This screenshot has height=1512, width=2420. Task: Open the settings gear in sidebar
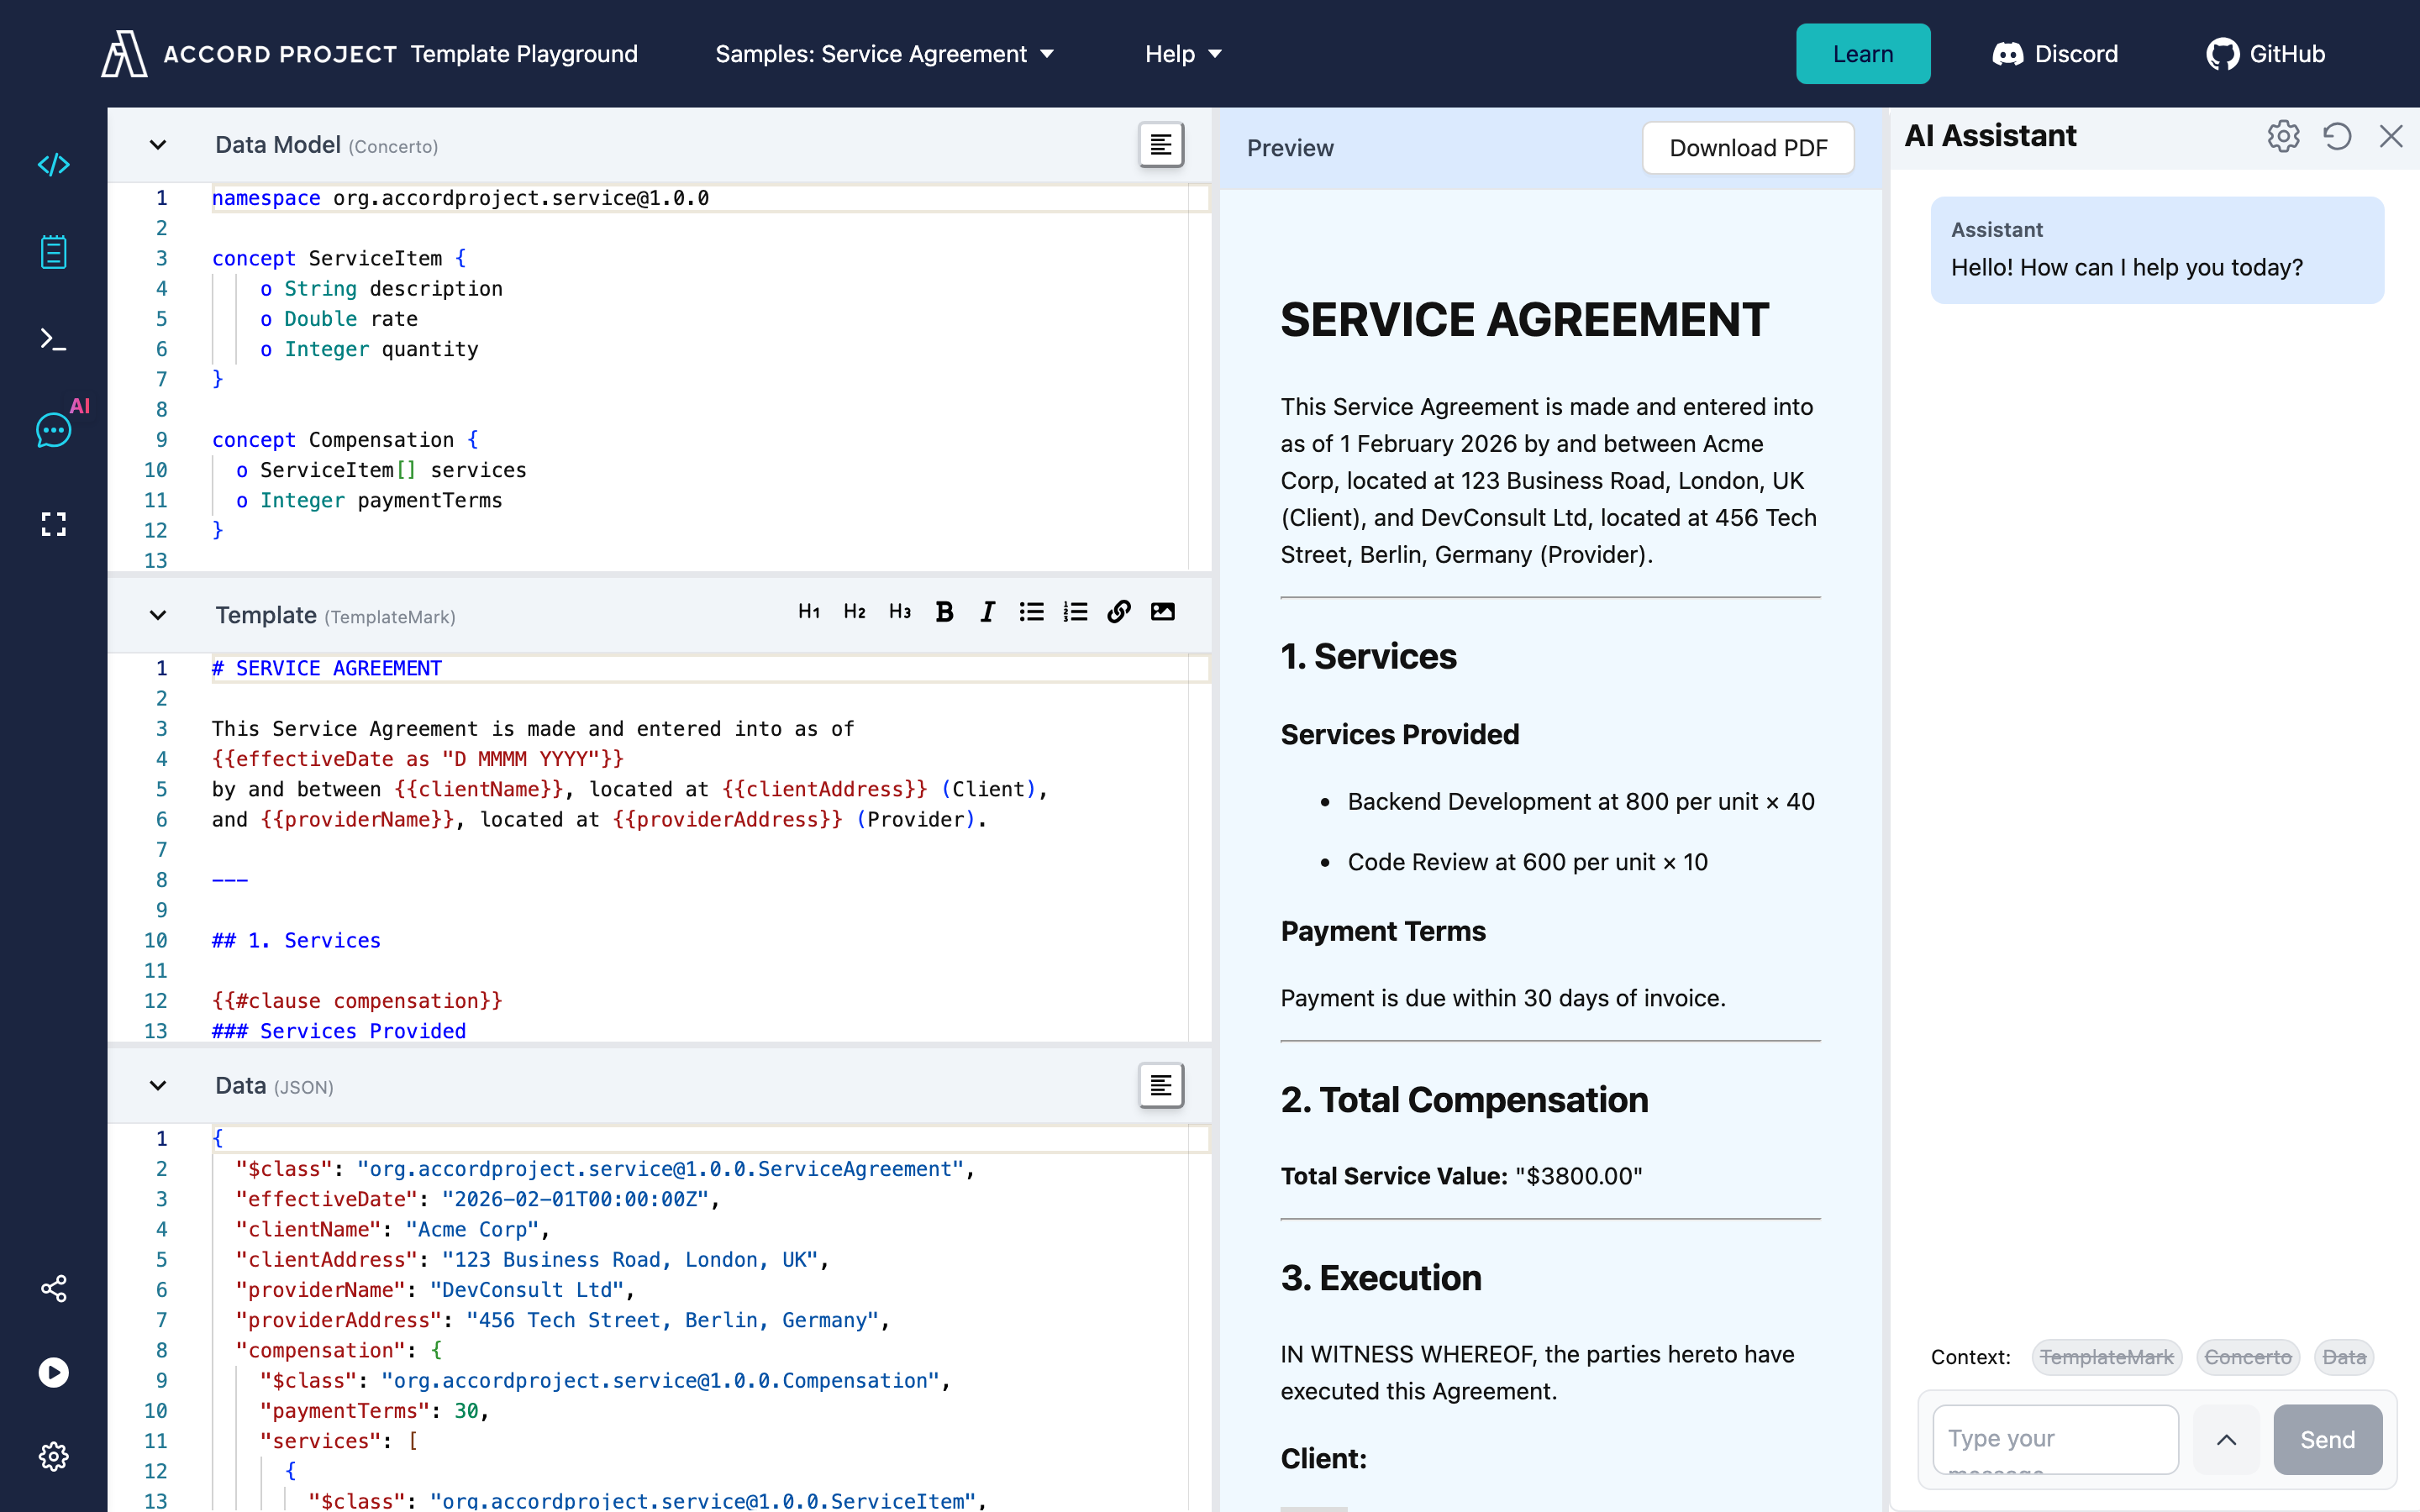click(x=53, y=1456)
